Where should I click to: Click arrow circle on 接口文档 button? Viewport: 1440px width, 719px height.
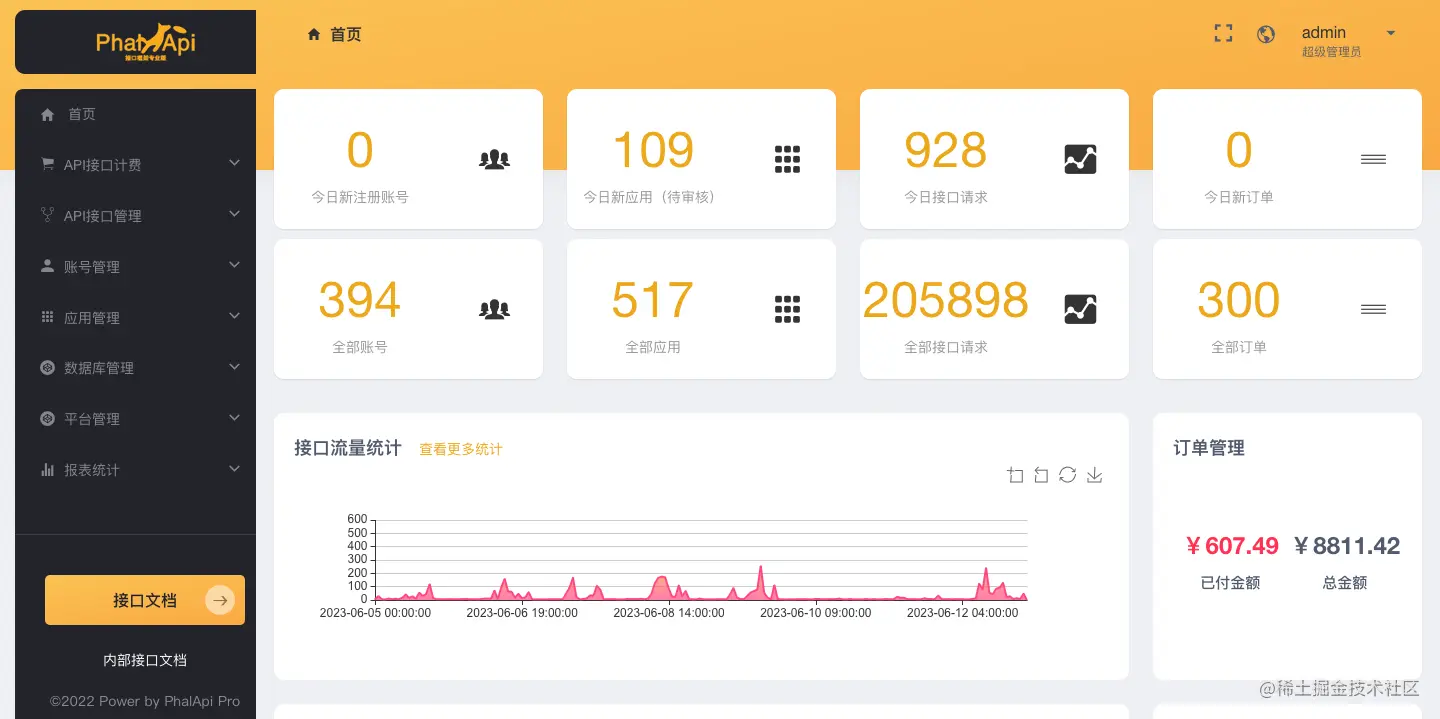click(220, 600)
